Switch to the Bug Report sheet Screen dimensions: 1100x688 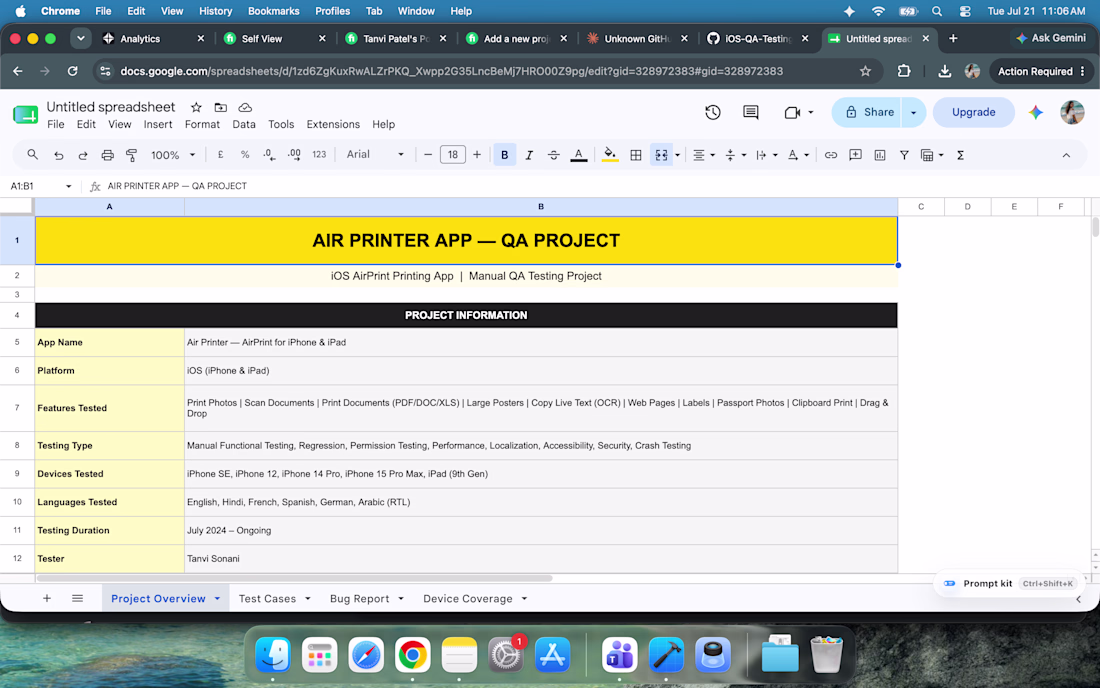(x=359, y=598)
